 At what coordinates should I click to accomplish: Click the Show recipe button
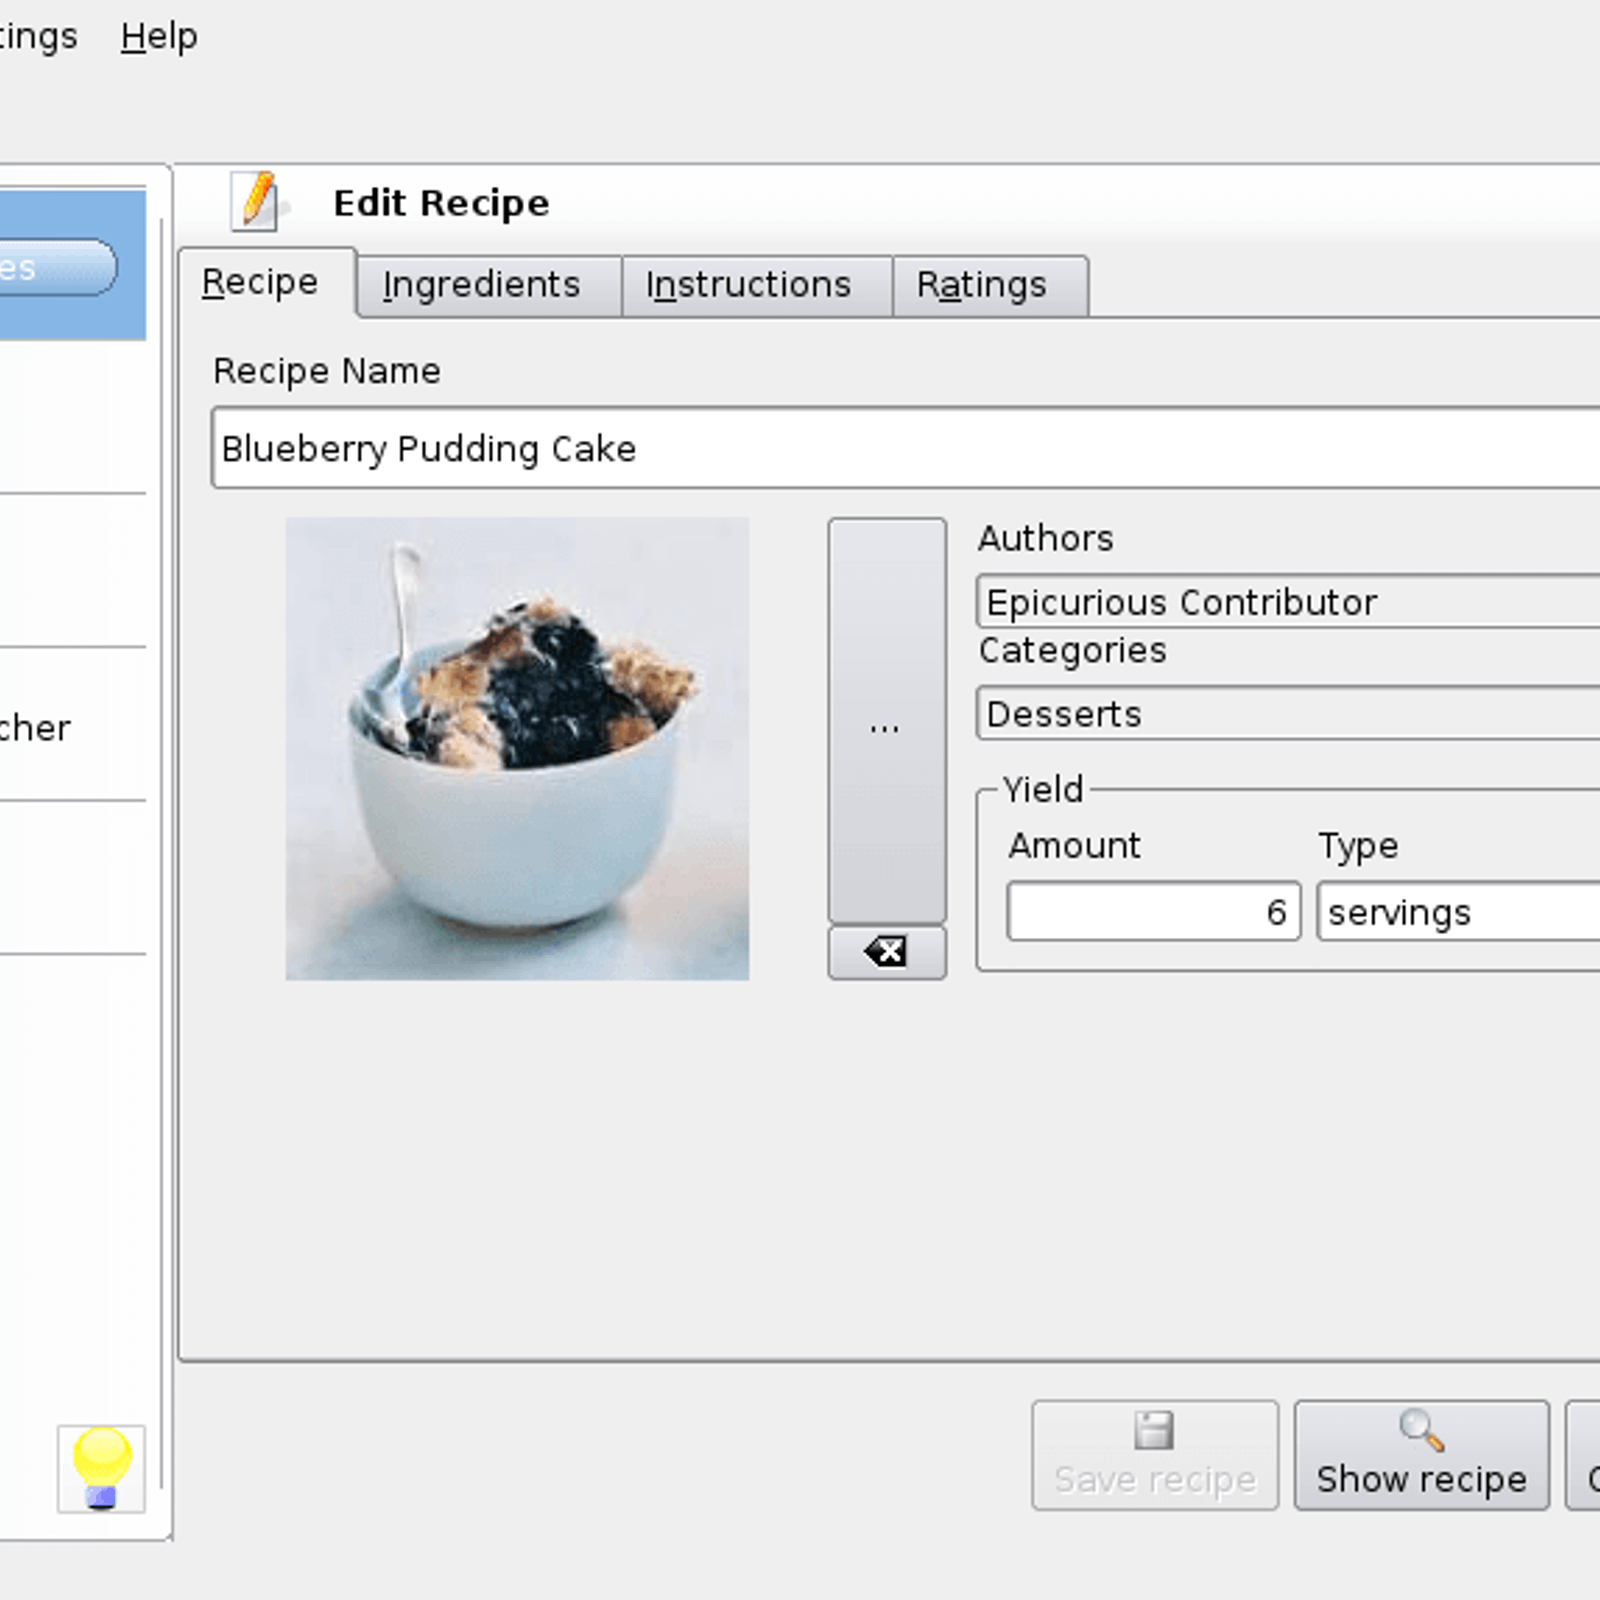click(1421, 1455)
